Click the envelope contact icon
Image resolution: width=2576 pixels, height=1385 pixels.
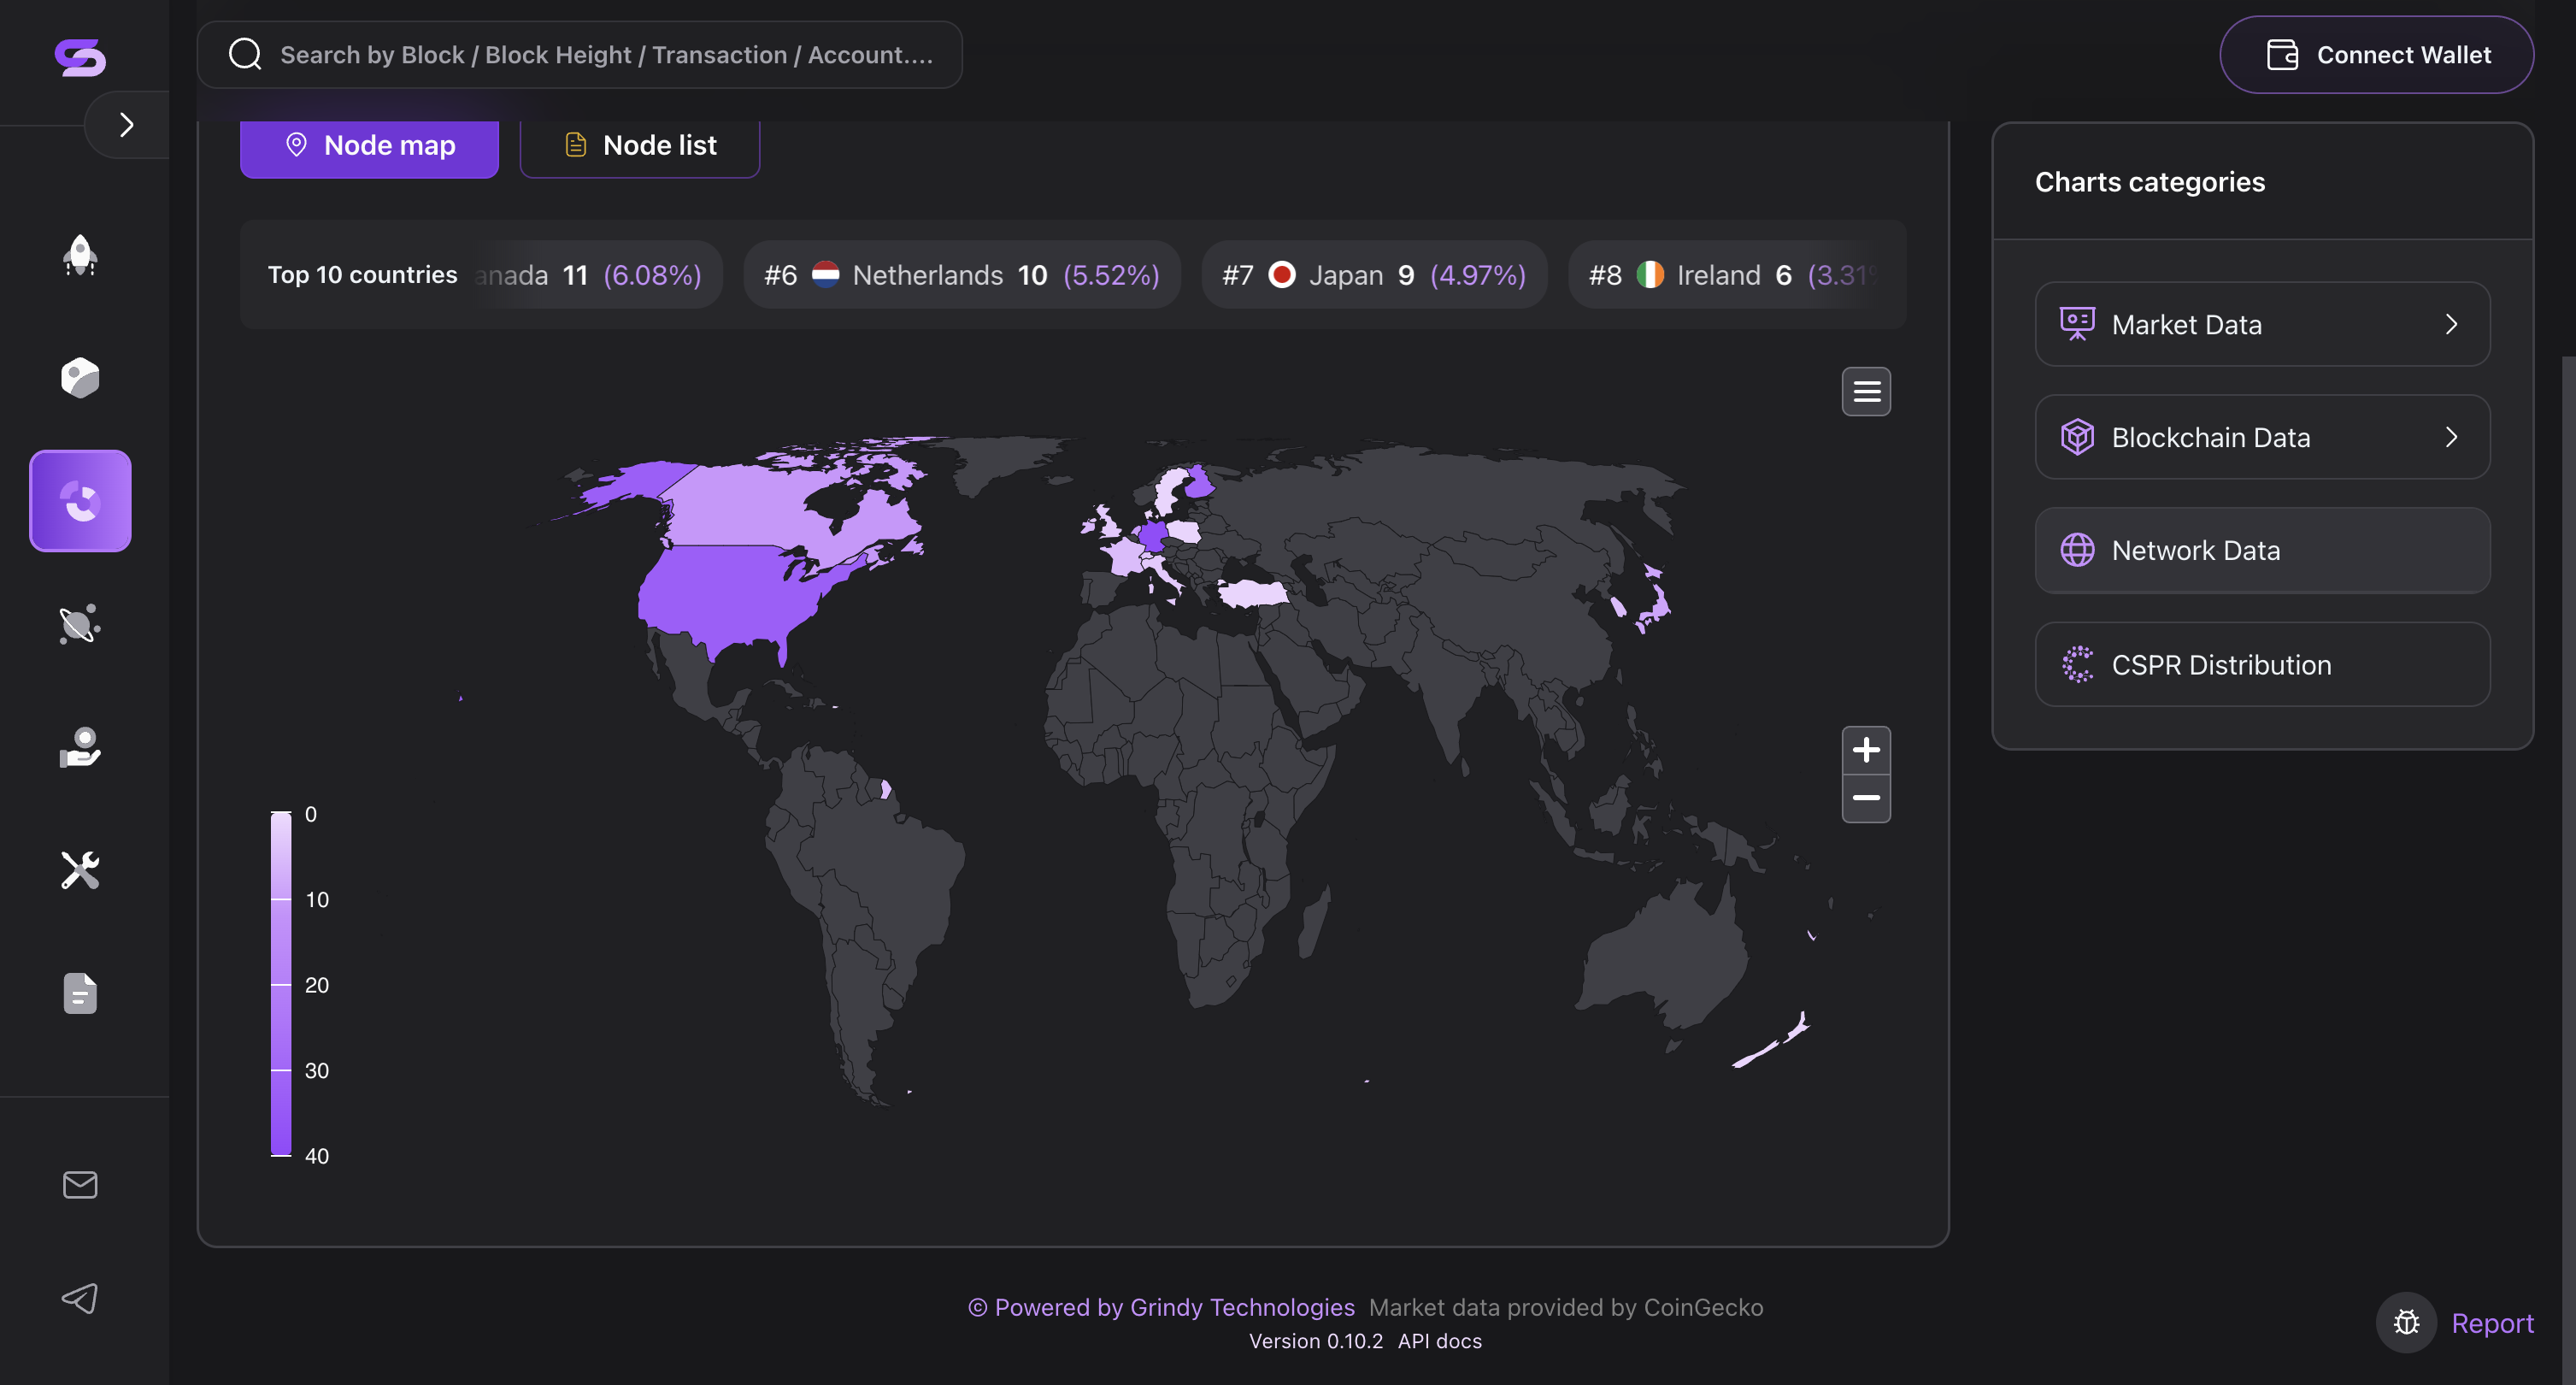pos(80,1185)
